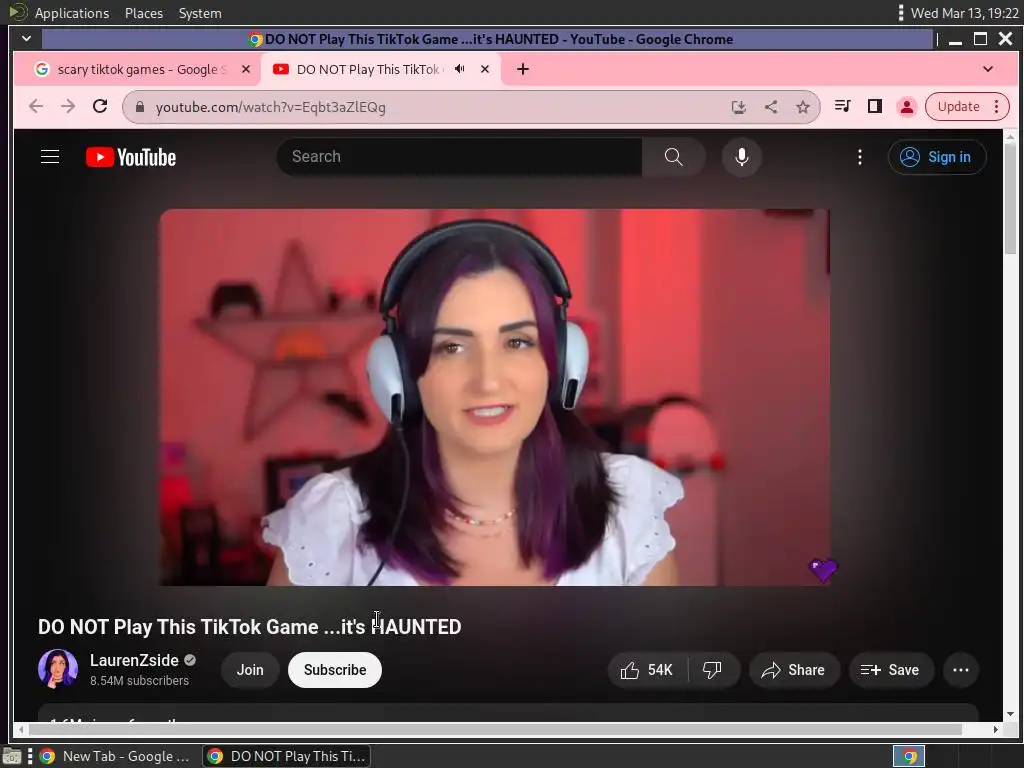Close the YouTube video tab

pyautogui.click(x=485, y=69)
